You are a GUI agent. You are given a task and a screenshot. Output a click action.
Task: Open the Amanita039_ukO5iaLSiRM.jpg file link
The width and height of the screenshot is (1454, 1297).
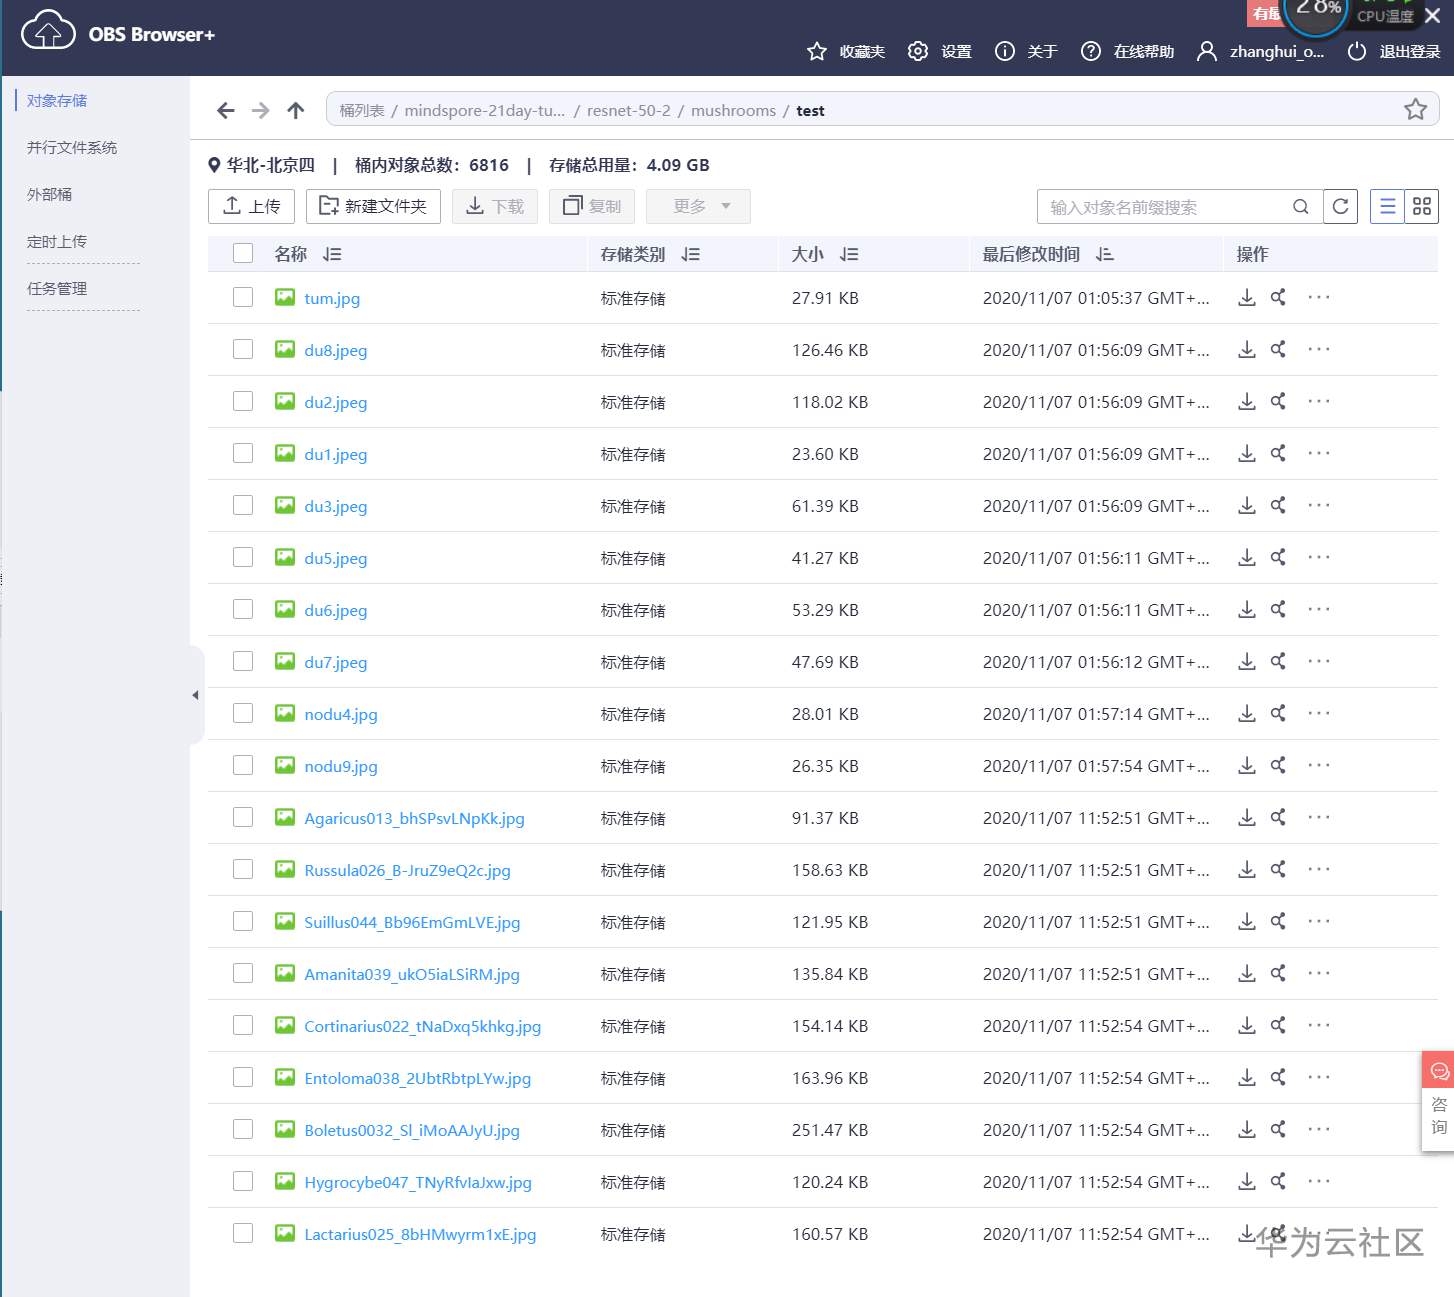(411, 974)
